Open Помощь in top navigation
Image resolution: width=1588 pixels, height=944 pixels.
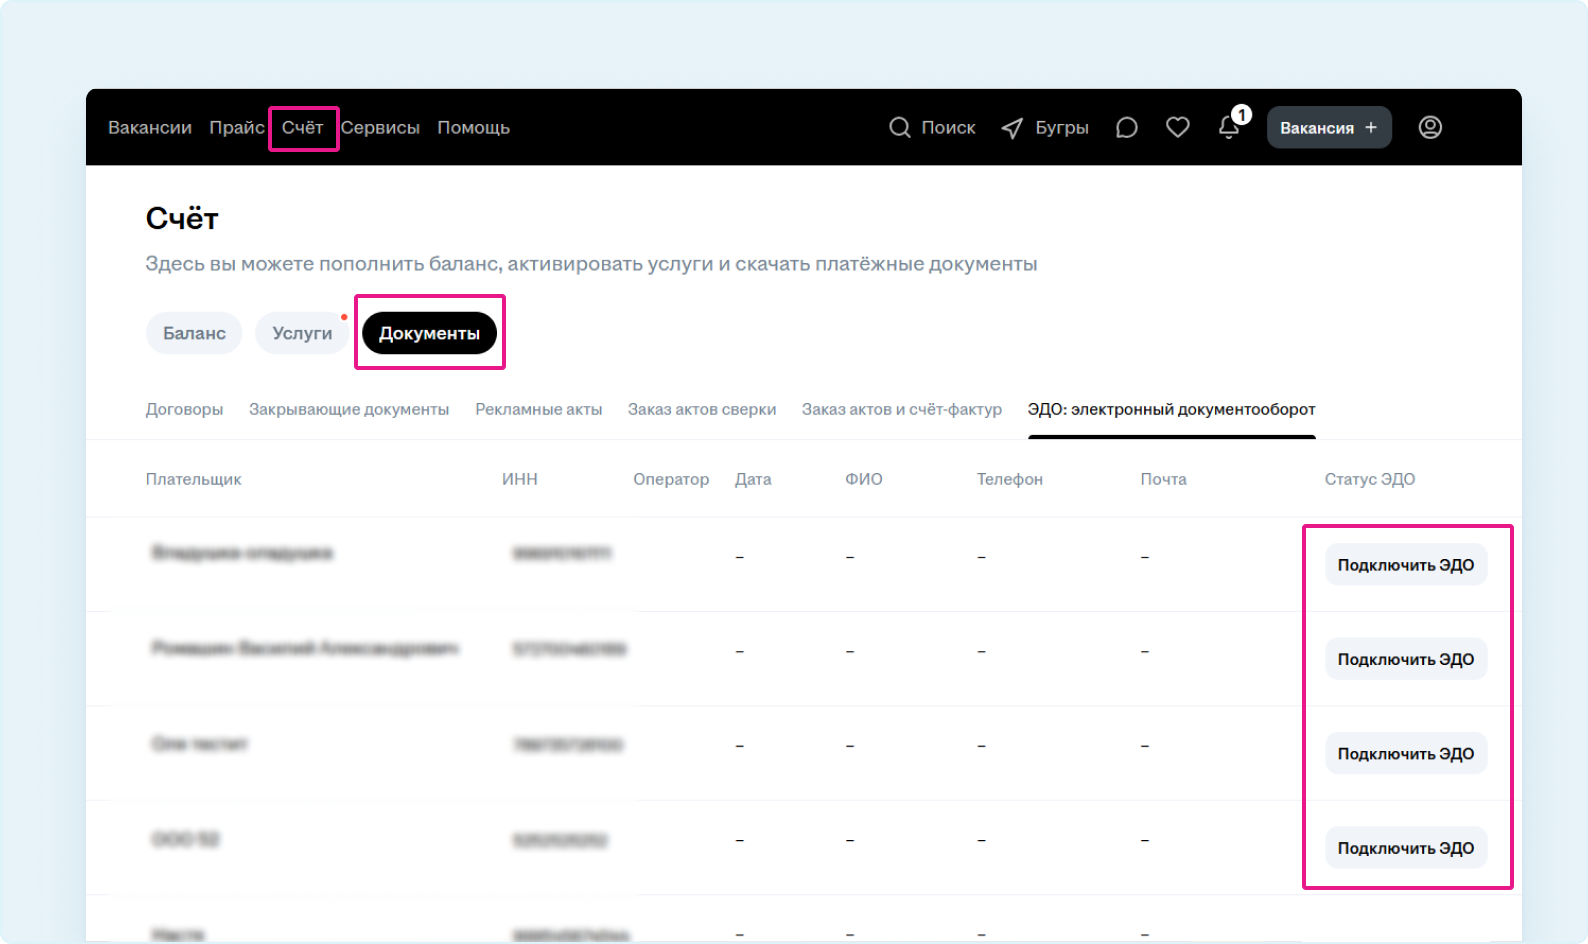click(473, 128)
